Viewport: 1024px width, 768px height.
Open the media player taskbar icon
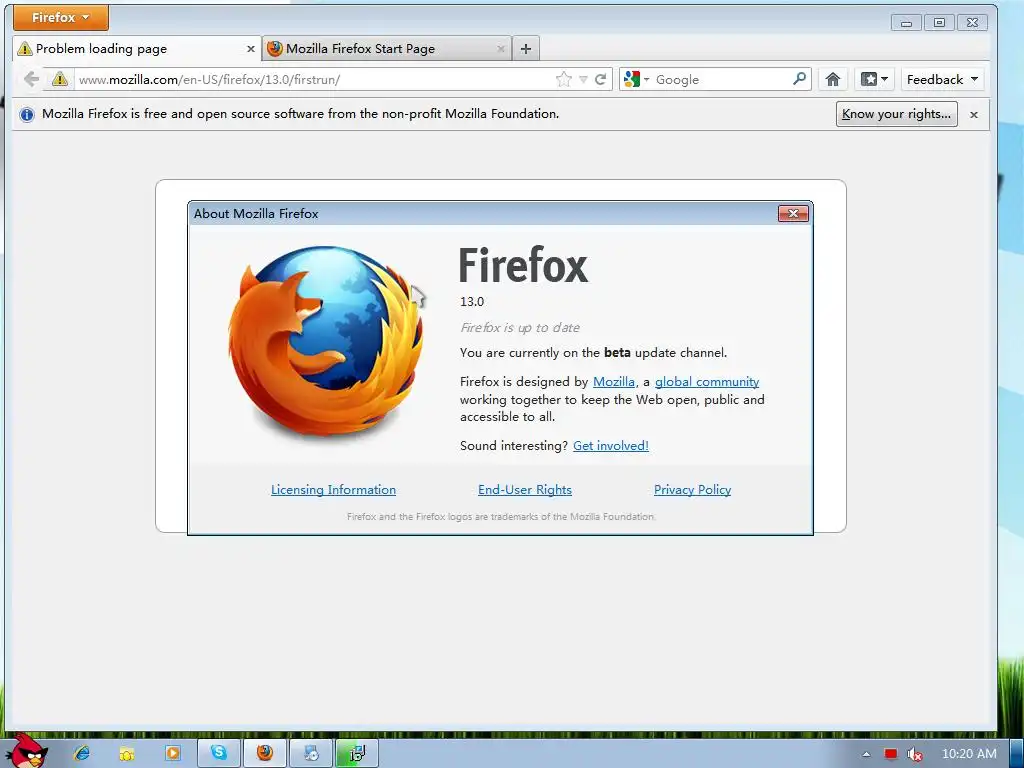click(172, 754)
